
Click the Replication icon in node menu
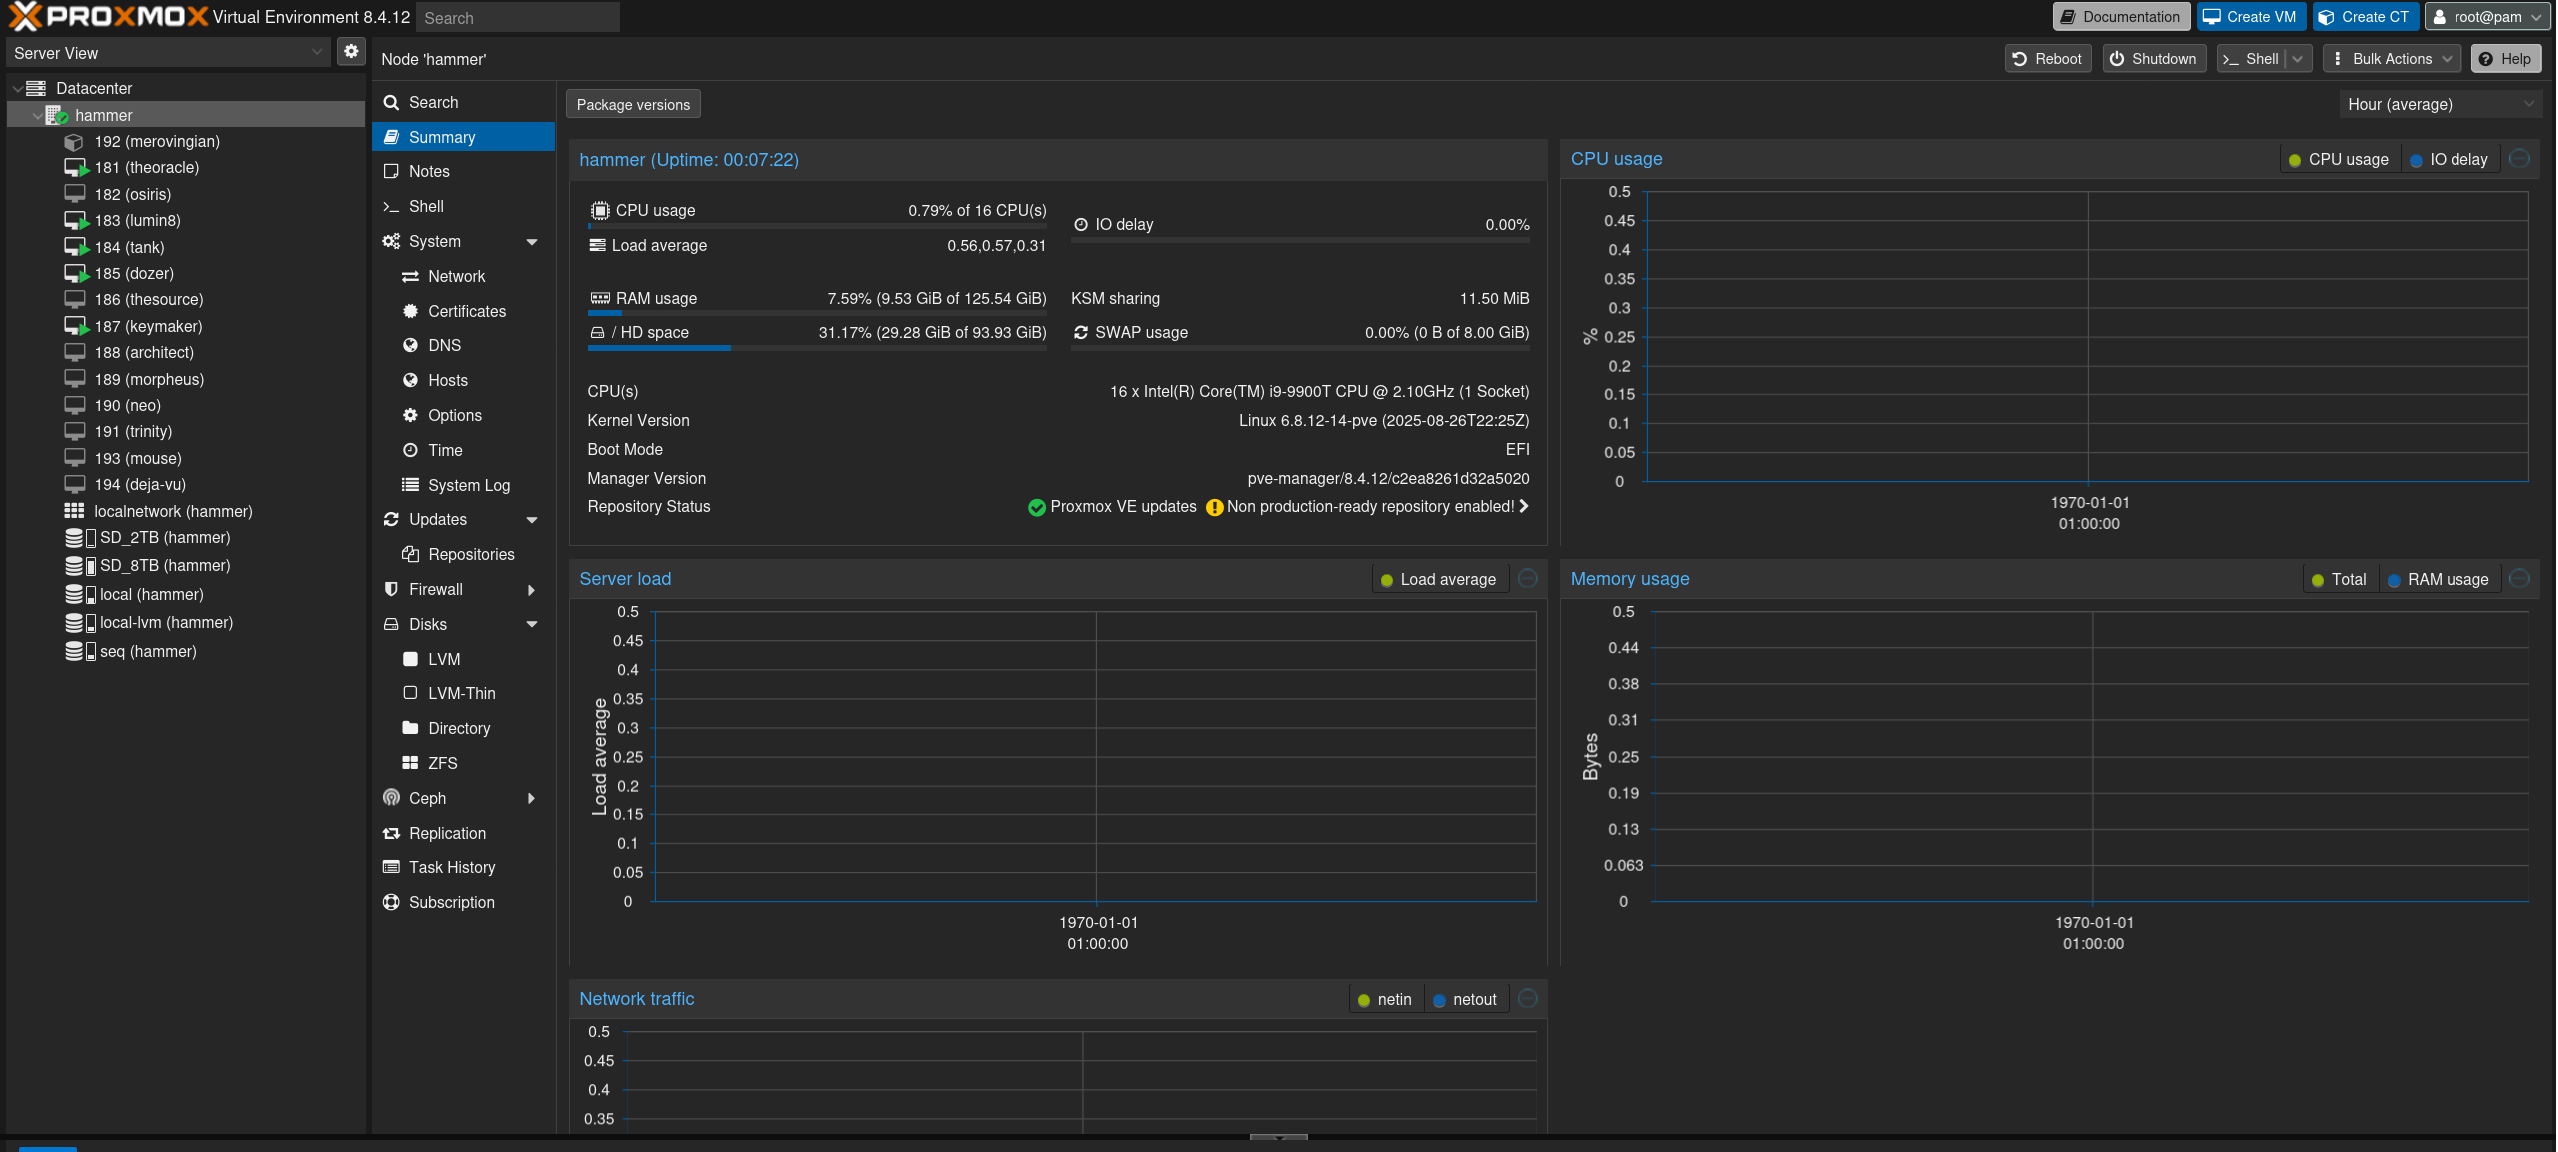click(391, 833)
